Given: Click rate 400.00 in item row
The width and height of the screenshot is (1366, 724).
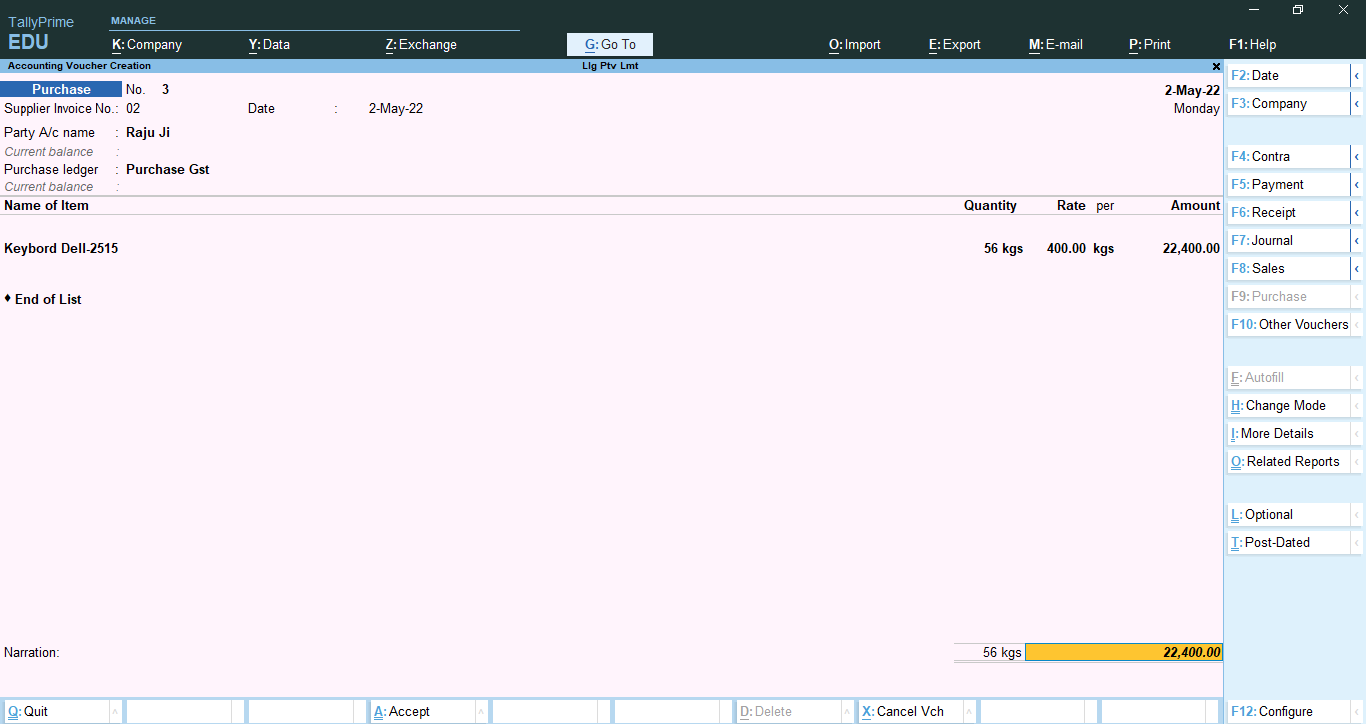Looking at the screenshot, I should pos(1066,248).
